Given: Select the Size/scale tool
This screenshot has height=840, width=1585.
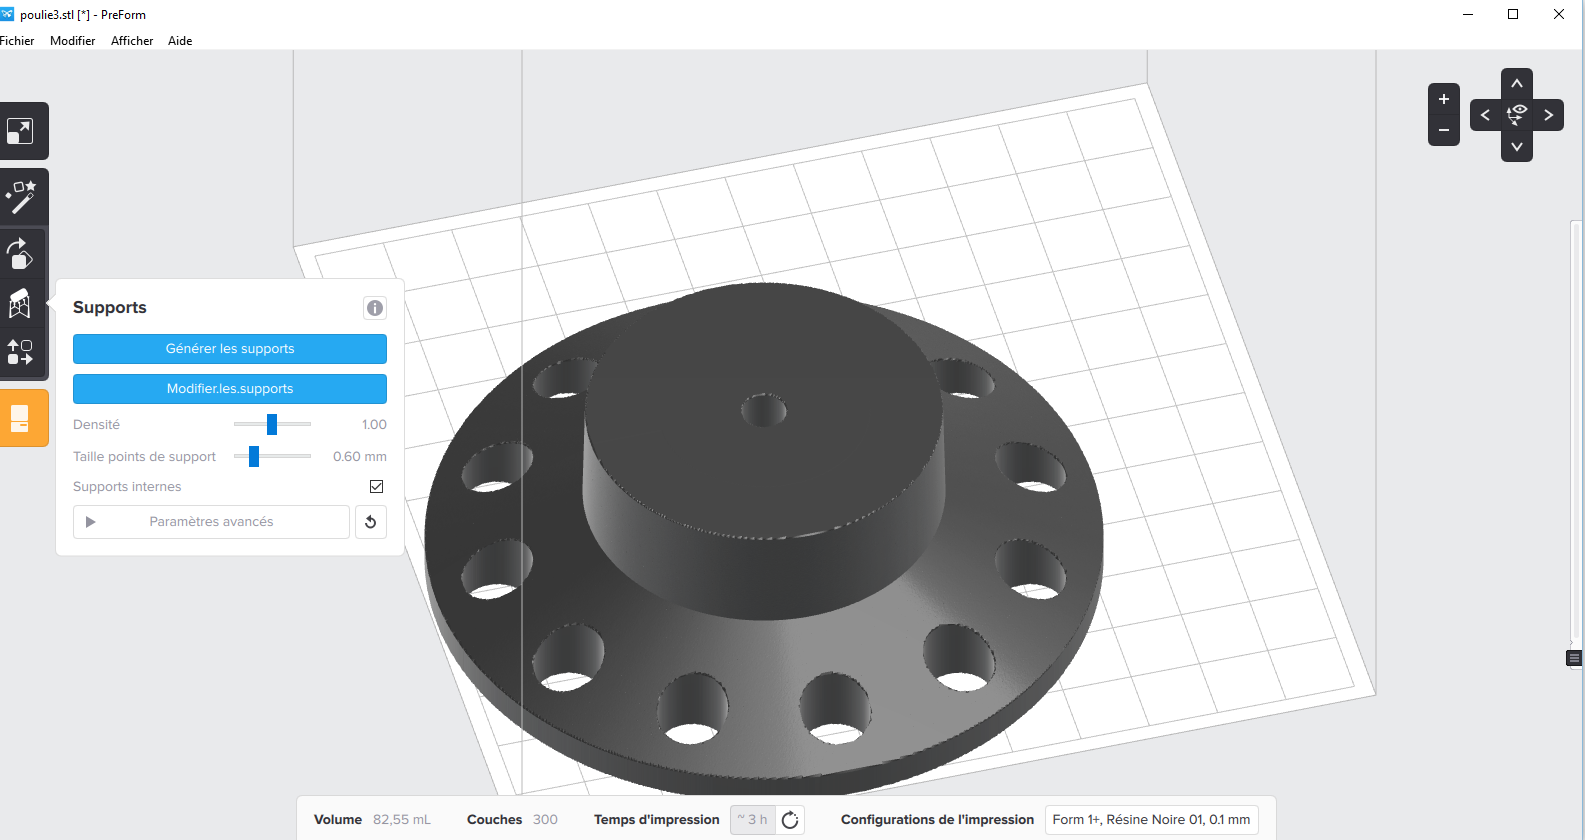Looking at the screenshot, I should click(20, 131).
